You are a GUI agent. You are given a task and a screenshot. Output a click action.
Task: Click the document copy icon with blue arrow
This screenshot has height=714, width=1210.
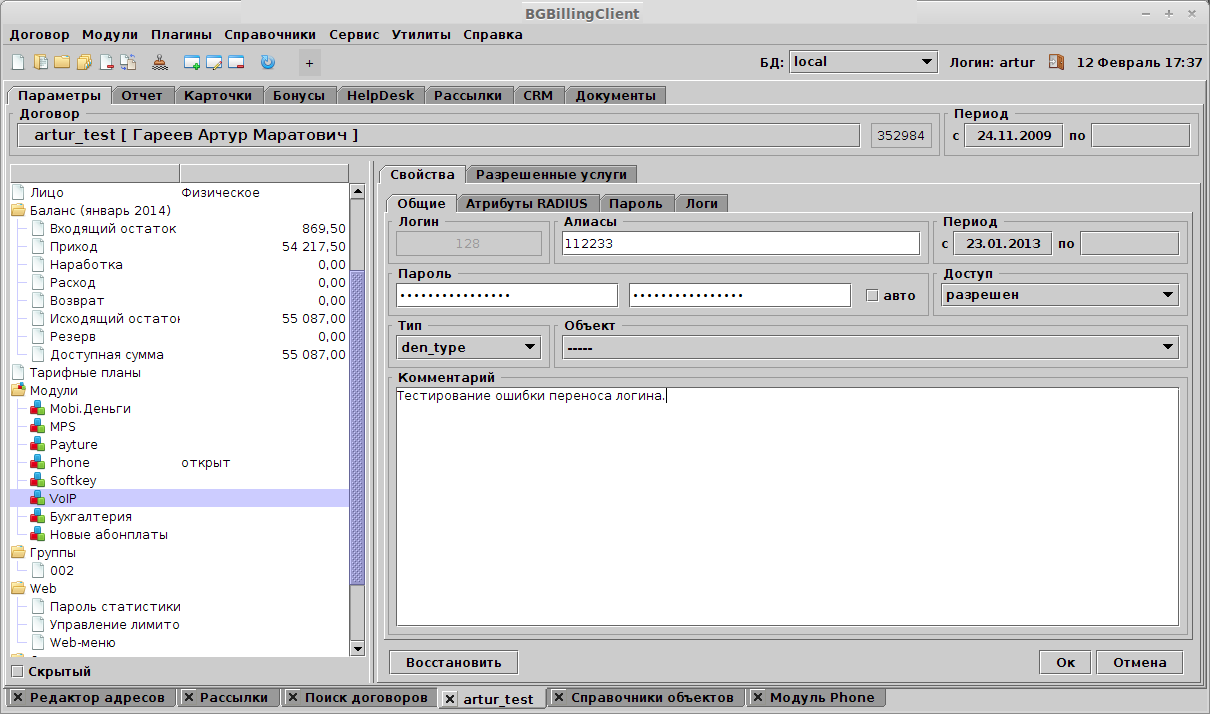click(127, 62)
